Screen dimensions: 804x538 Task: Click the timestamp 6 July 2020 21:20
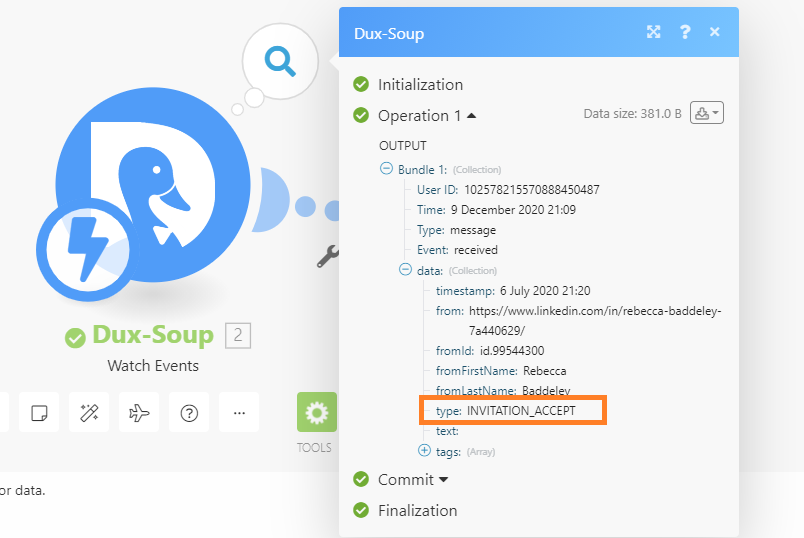coord(545,291)
